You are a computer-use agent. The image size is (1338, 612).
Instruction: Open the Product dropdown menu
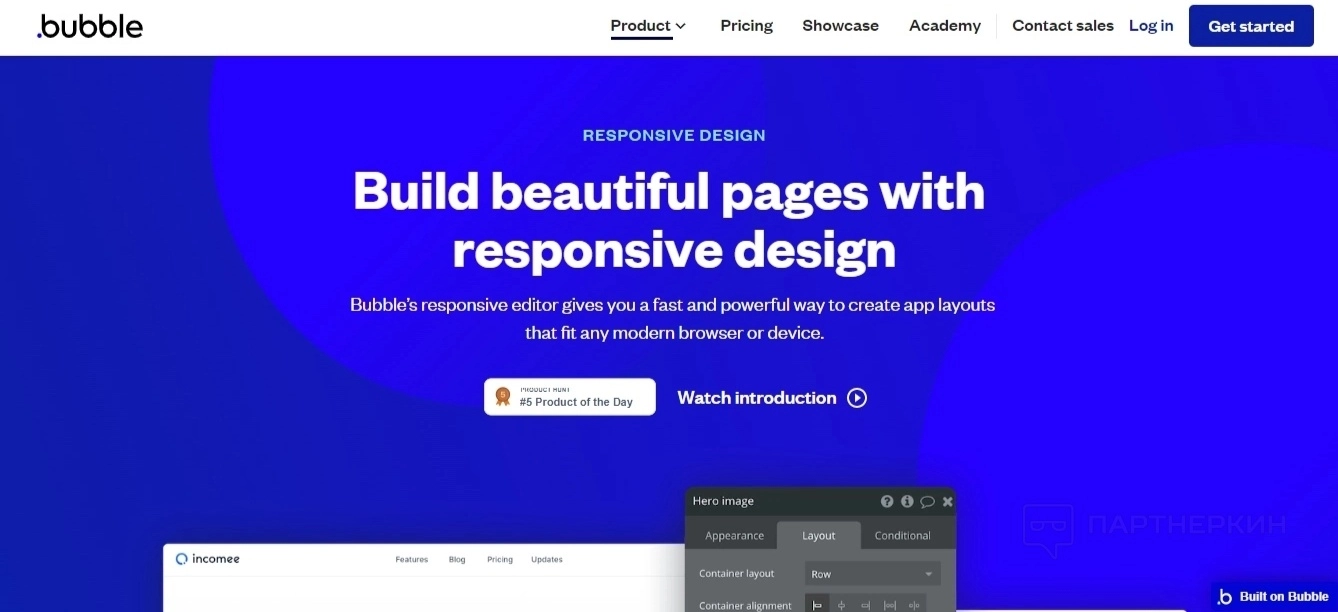tap(648, 26)
